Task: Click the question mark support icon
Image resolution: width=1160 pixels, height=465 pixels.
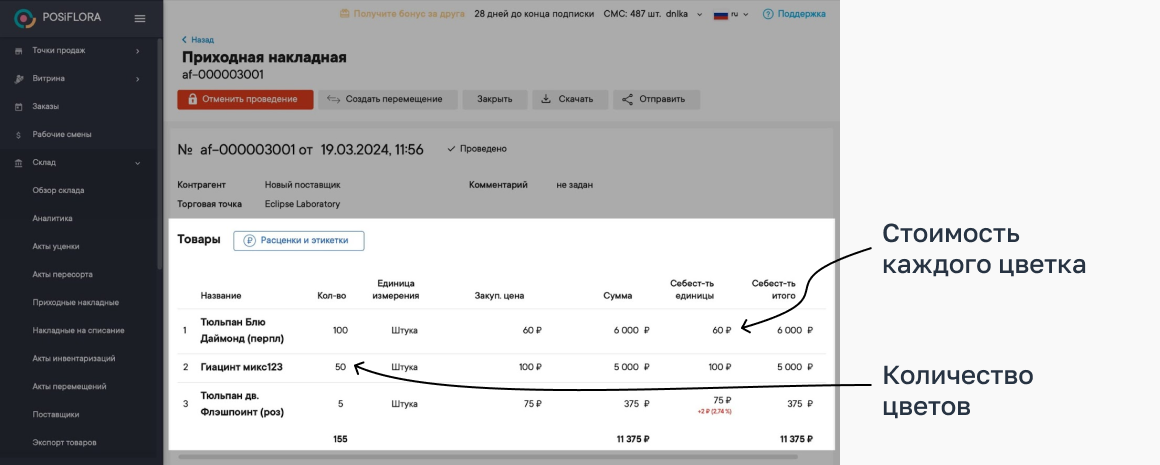Action: point(767,14)
